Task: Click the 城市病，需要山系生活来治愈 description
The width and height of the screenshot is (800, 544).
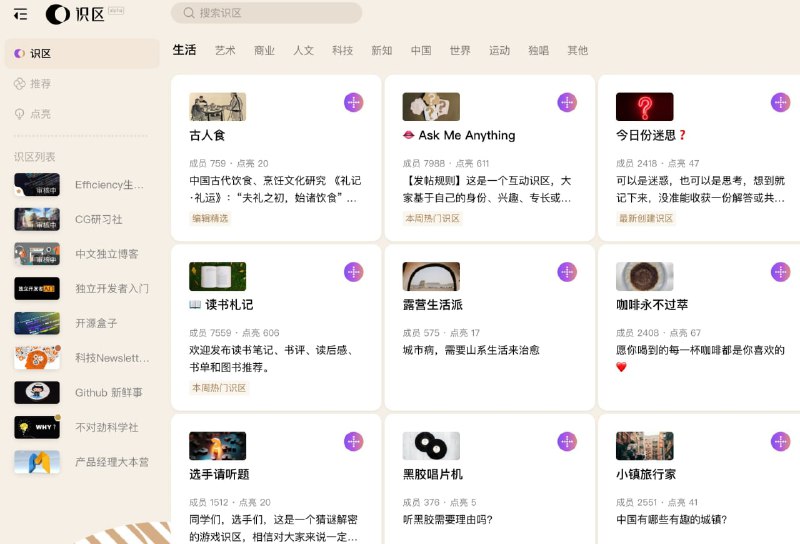Action: pyautogui.click(x=471, y=350)
